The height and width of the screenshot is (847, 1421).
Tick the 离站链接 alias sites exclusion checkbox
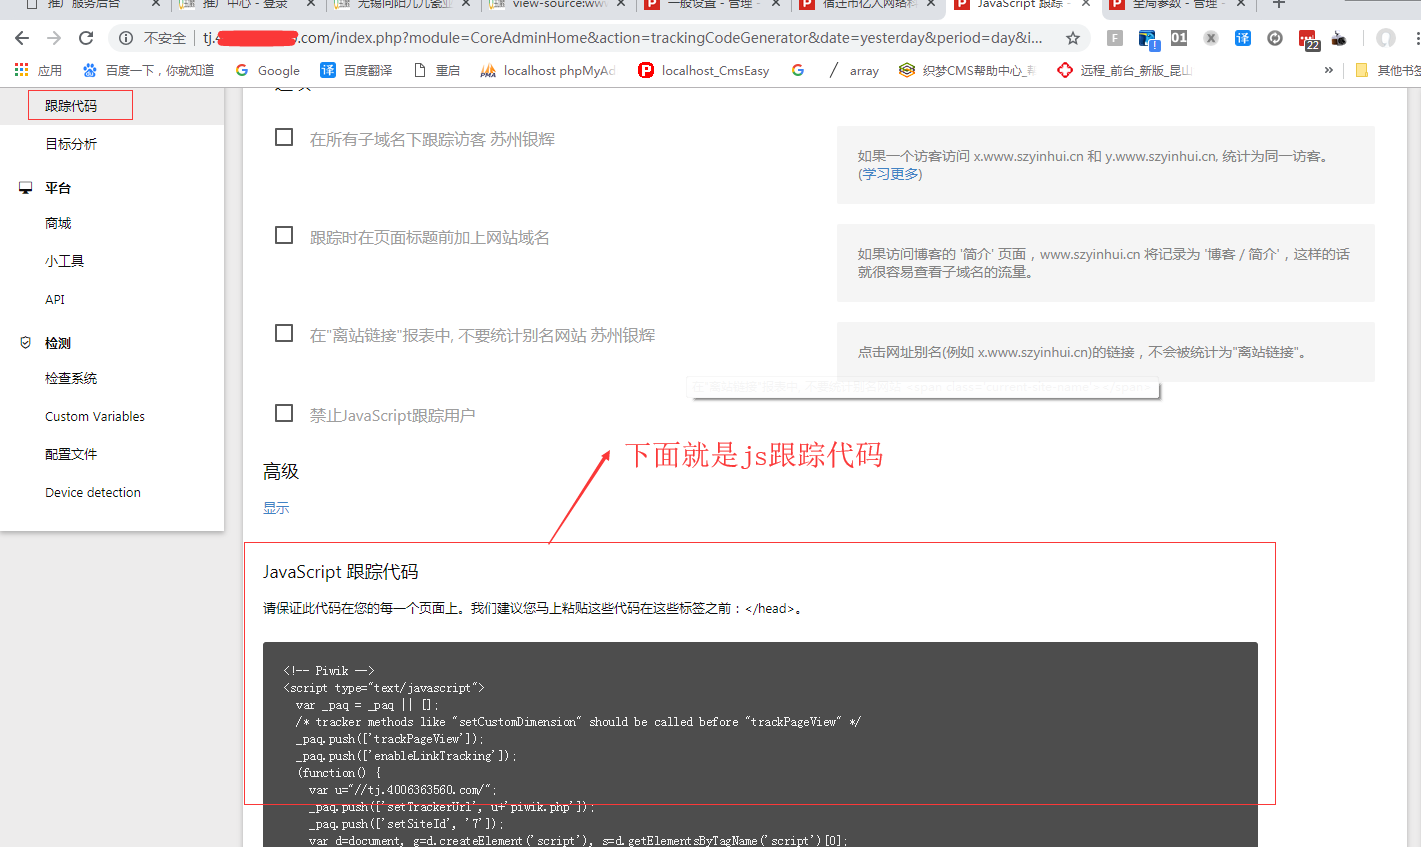284,333
